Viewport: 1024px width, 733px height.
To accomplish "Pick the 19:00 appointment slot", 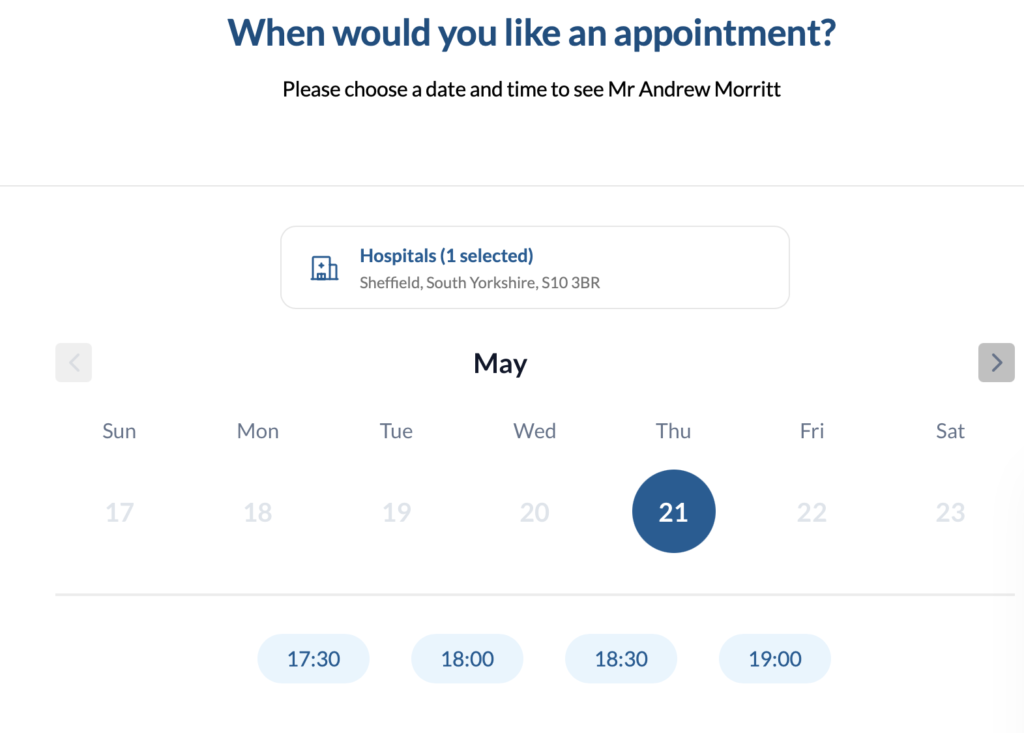I will (x=774, y=658).
